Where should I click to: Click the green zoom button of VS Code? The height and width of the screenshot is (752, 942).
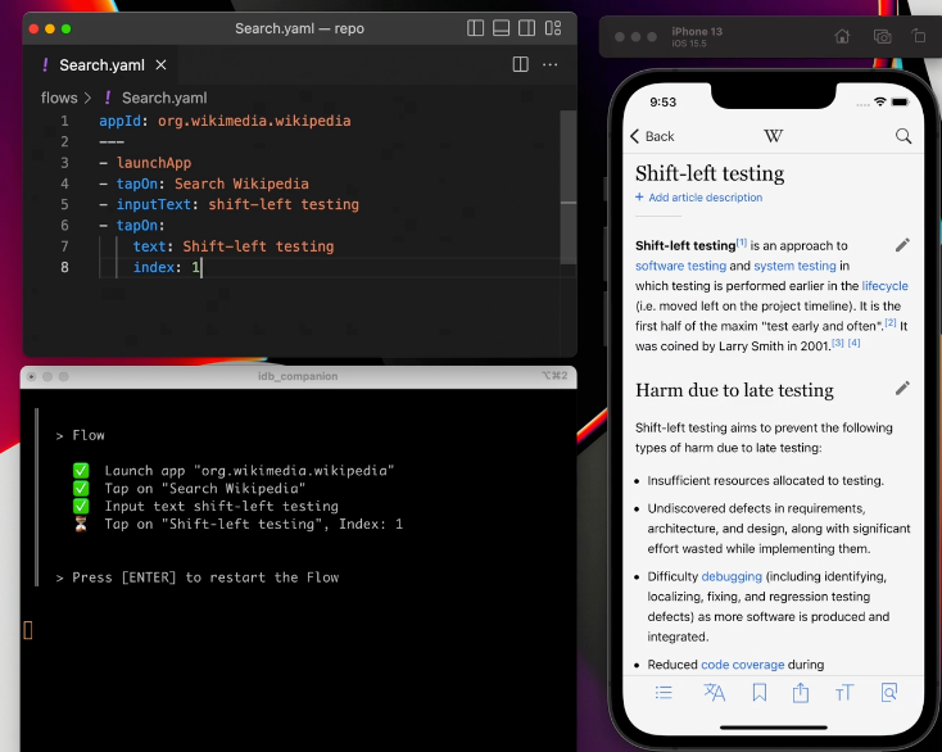pos(66,29)
